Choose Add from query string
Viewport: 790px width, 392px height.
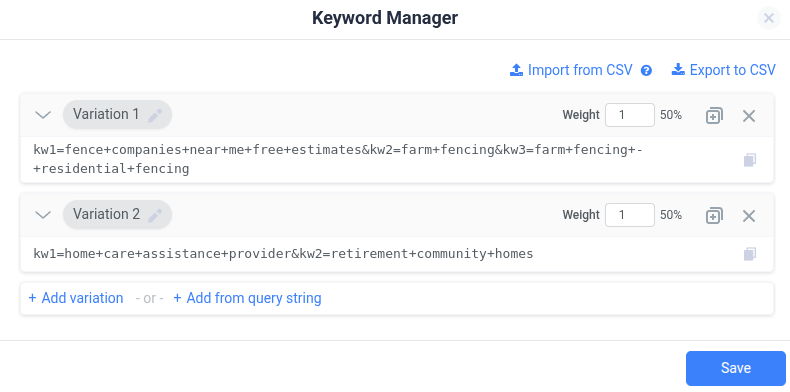click(x=247, y=298)
